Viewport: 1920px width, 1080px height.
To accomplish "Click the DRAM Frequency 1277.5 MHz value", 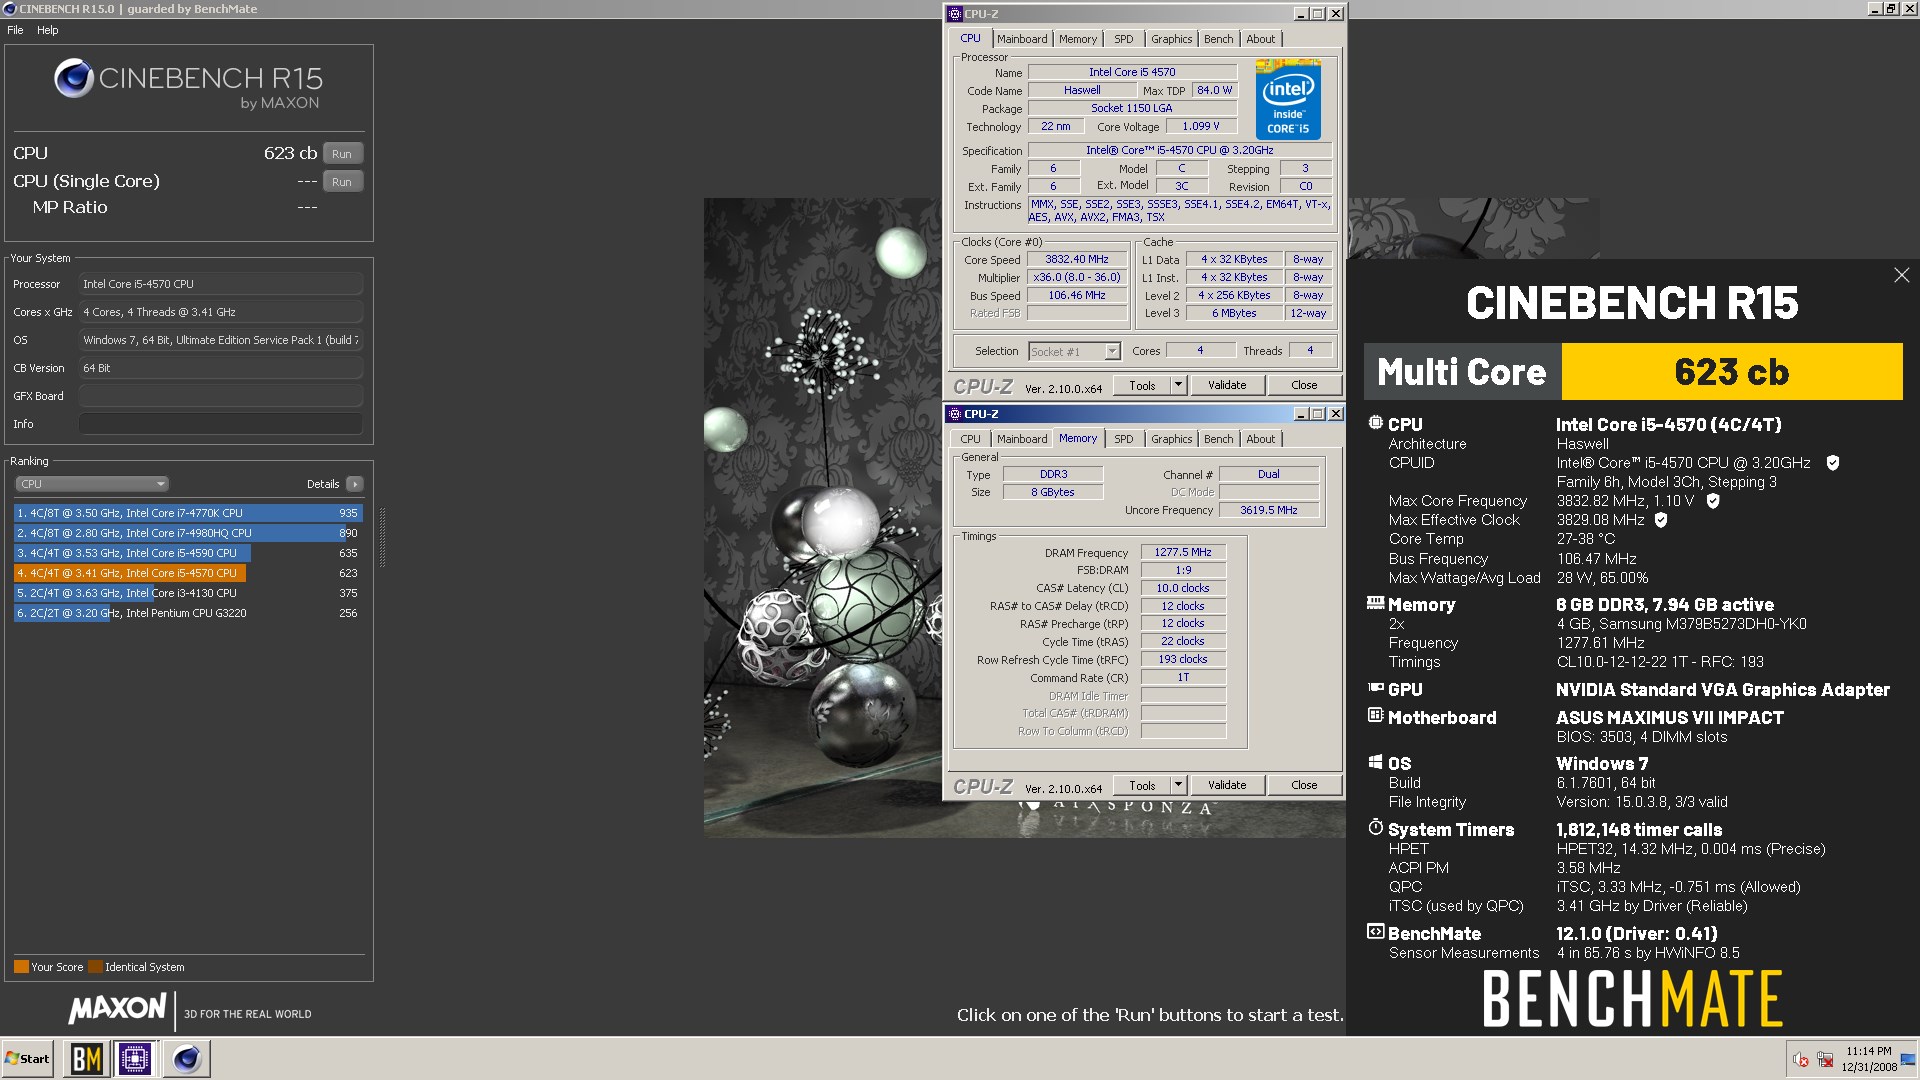I will [1183, 552].
